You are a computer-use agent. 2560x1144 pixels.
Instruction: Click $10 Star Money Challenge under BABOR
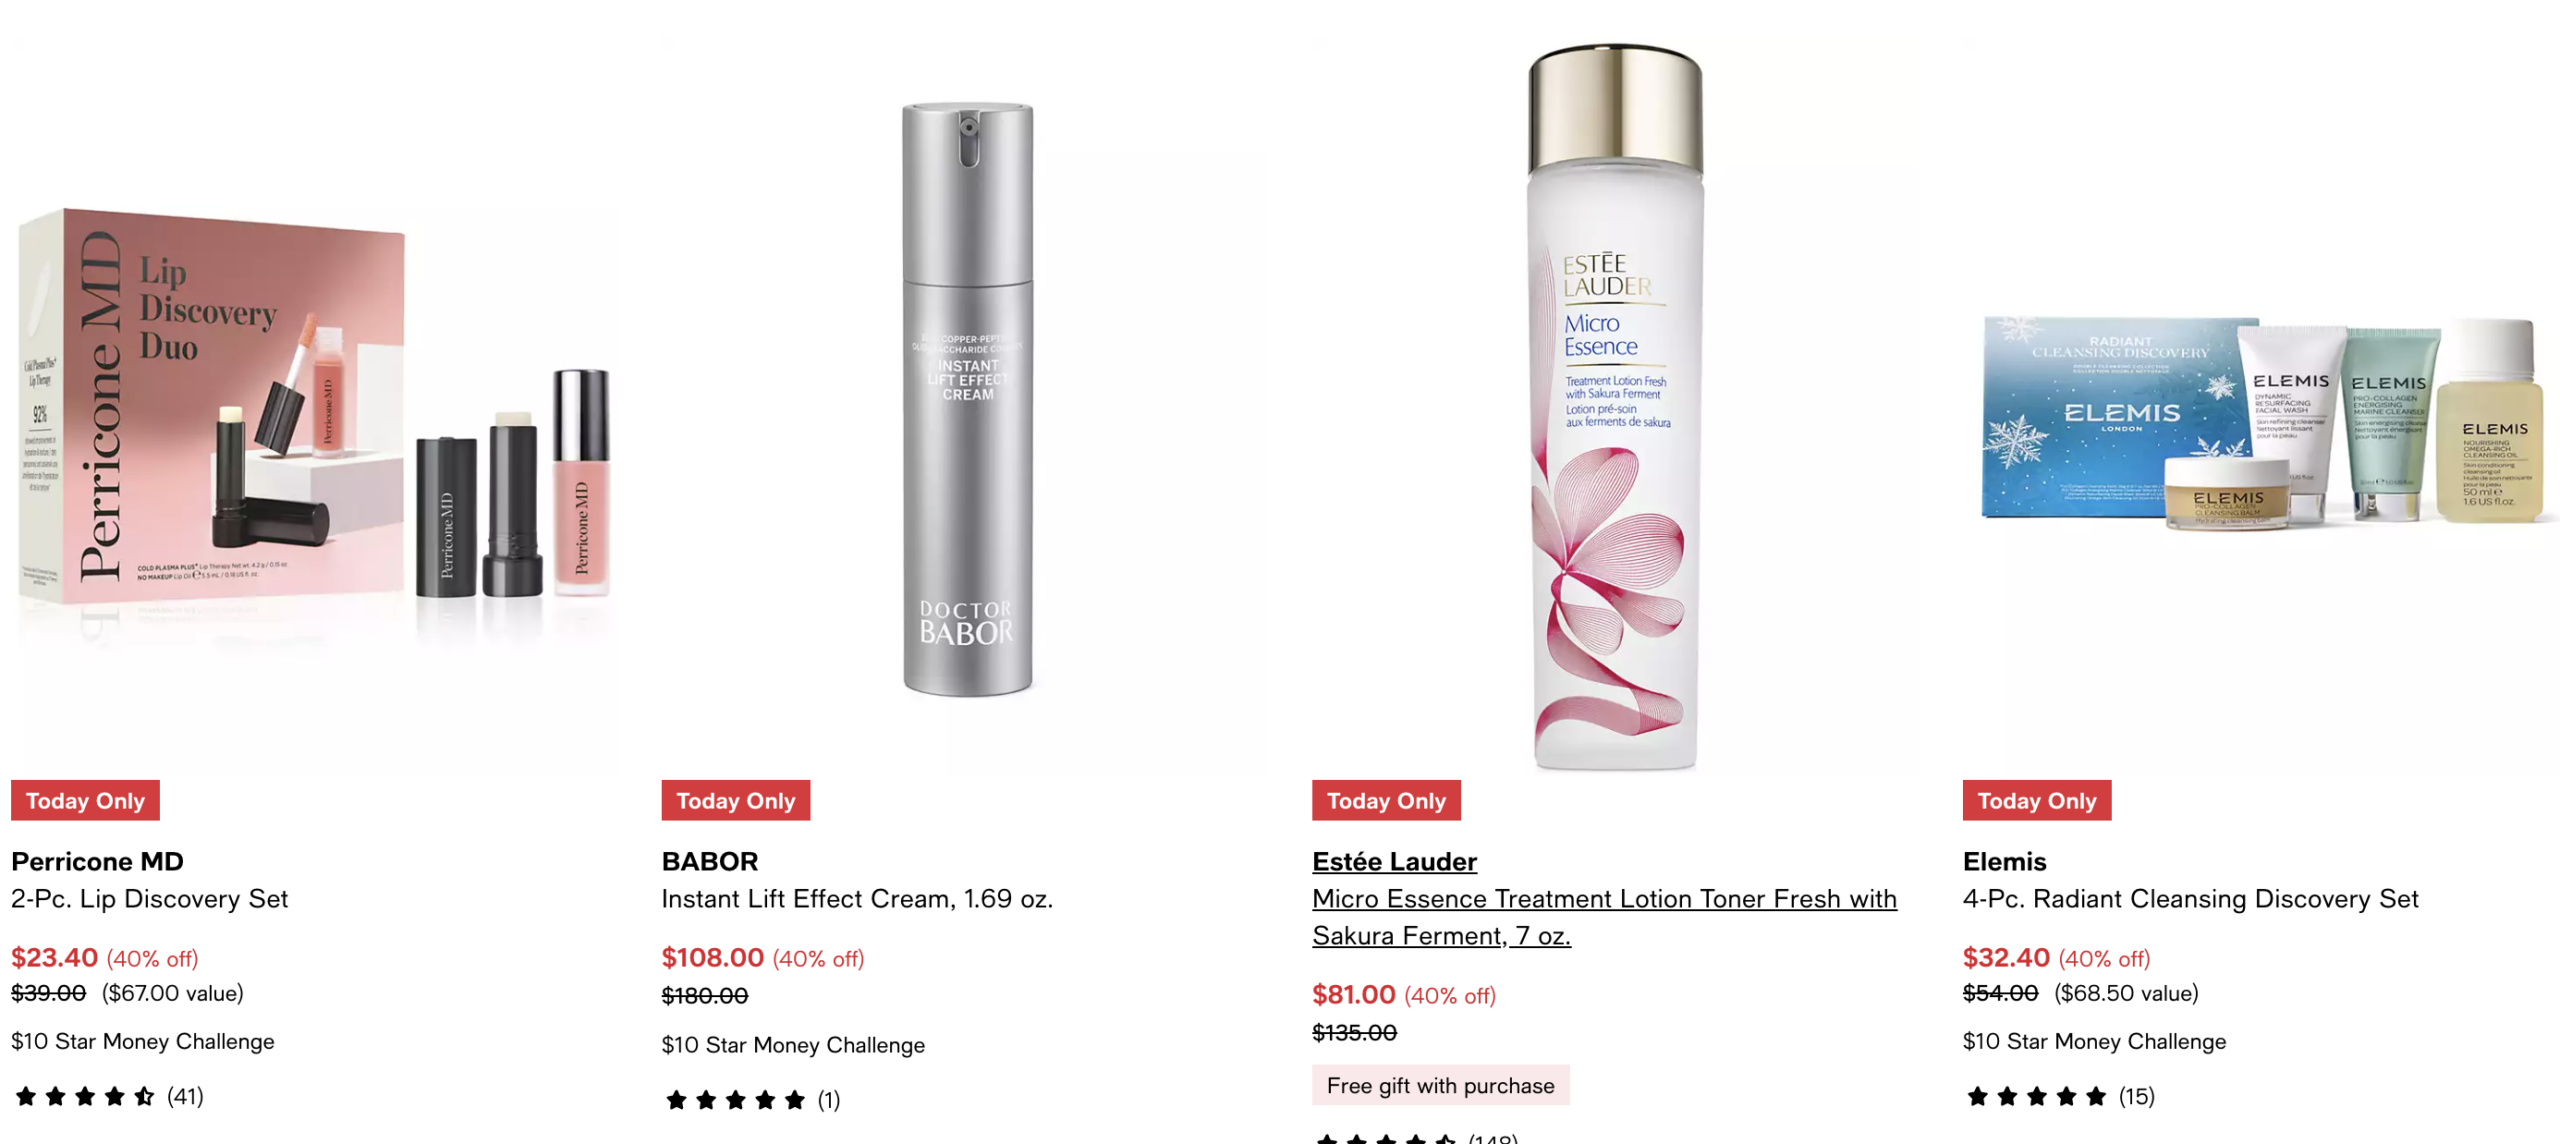(793, 1045)
